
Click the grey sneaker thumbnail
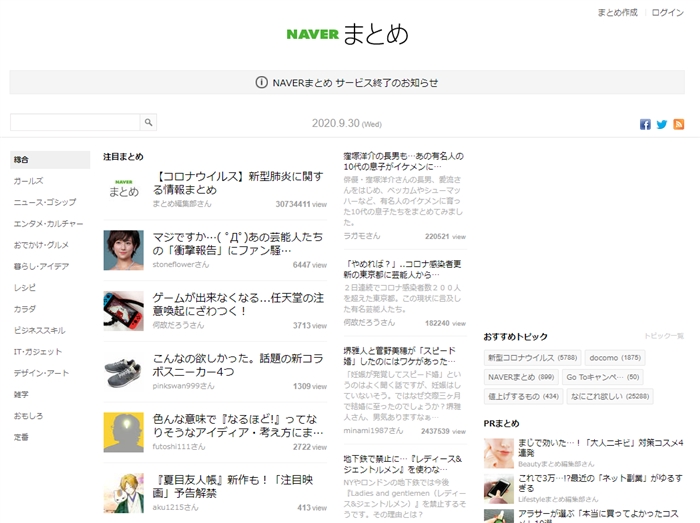click(x=124, y=371)
